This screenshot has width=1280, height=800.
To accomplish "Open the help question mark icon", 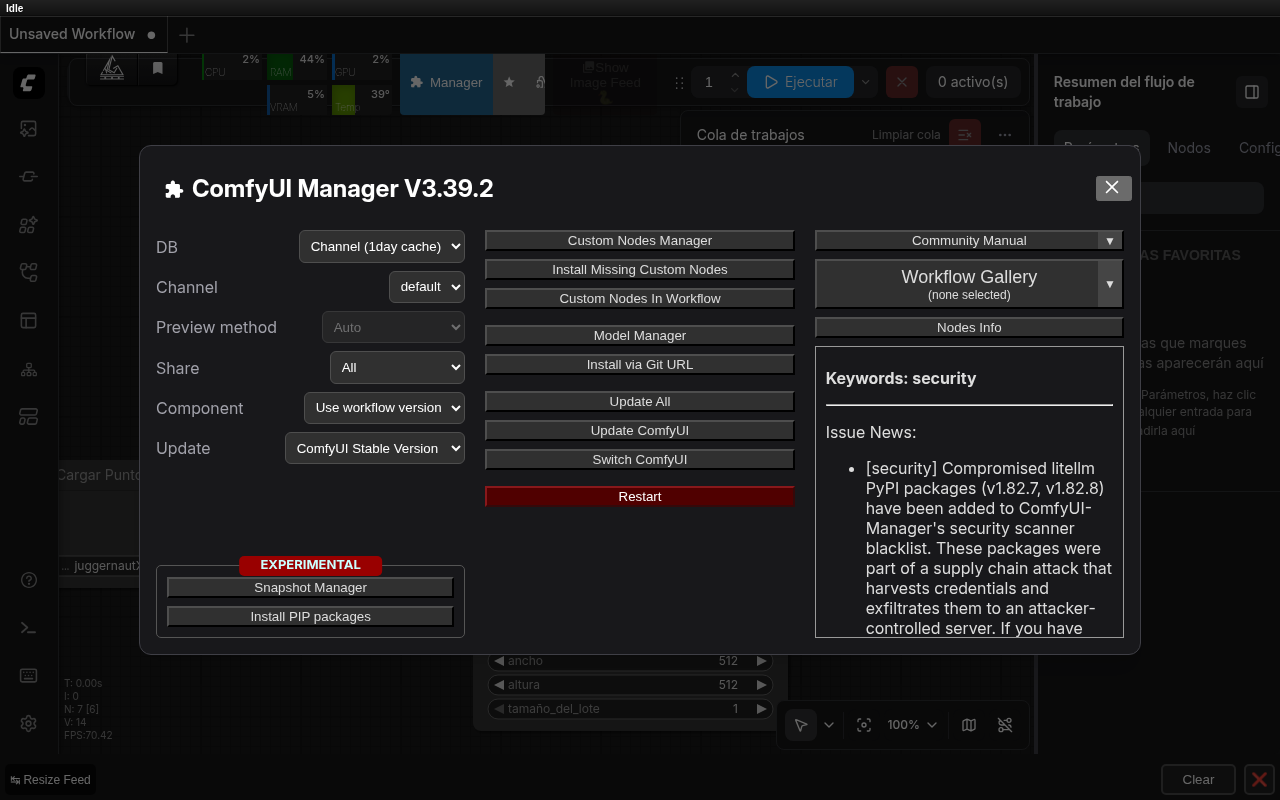I will click(x=28, y=580).
